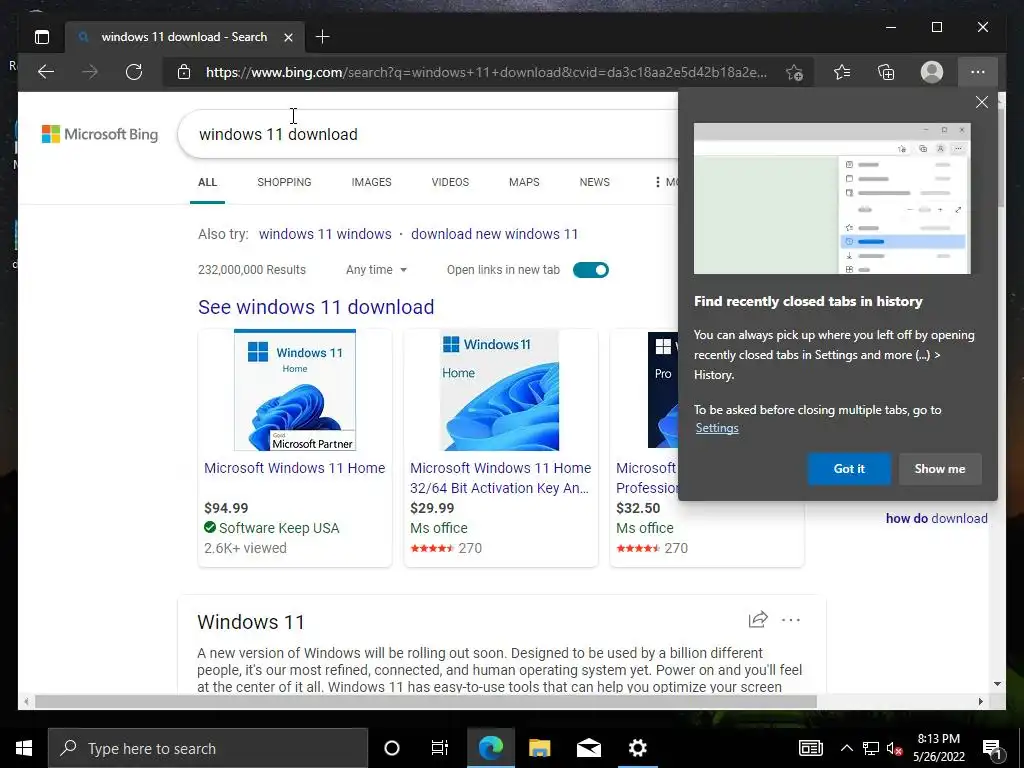Click Windows 11 Home Microsoft Partner image
1024x768 pixels.
point(295,390)
